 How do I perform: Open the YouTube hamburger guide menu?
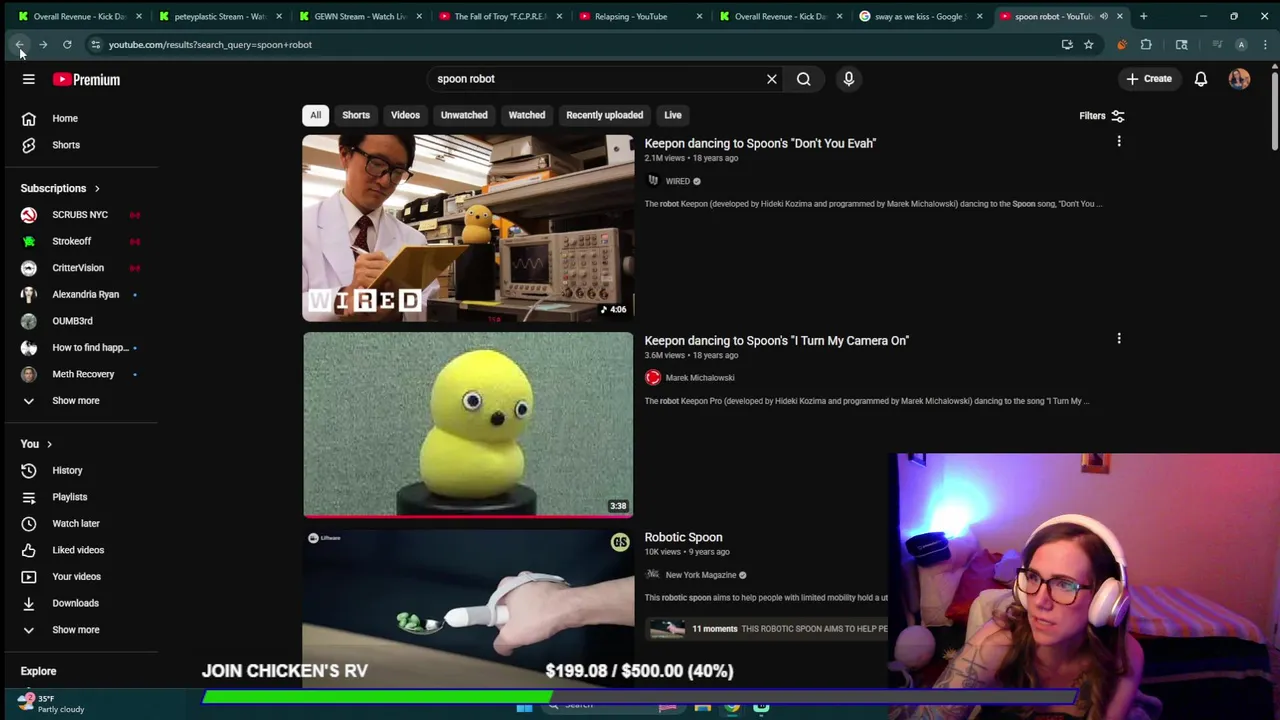tap(28, 79)
